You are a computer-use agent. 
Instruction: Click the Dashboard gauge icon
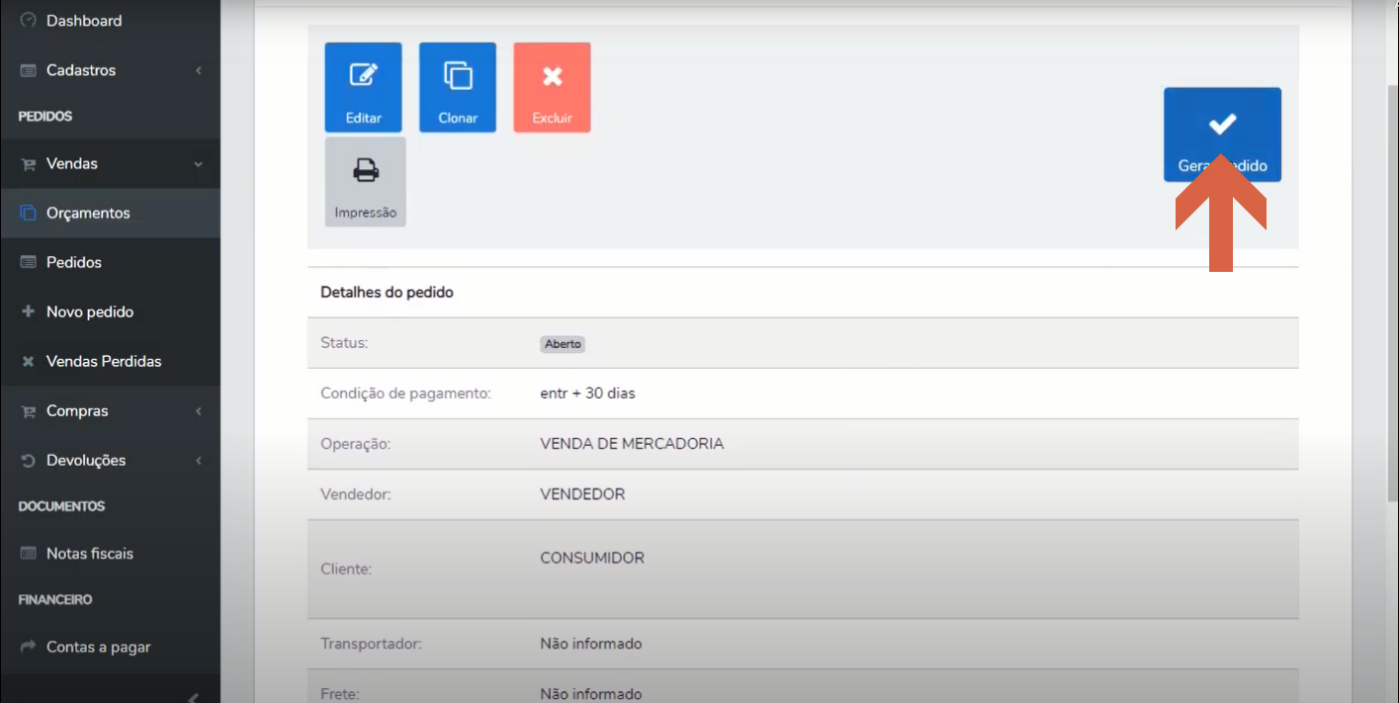[28, 20]
